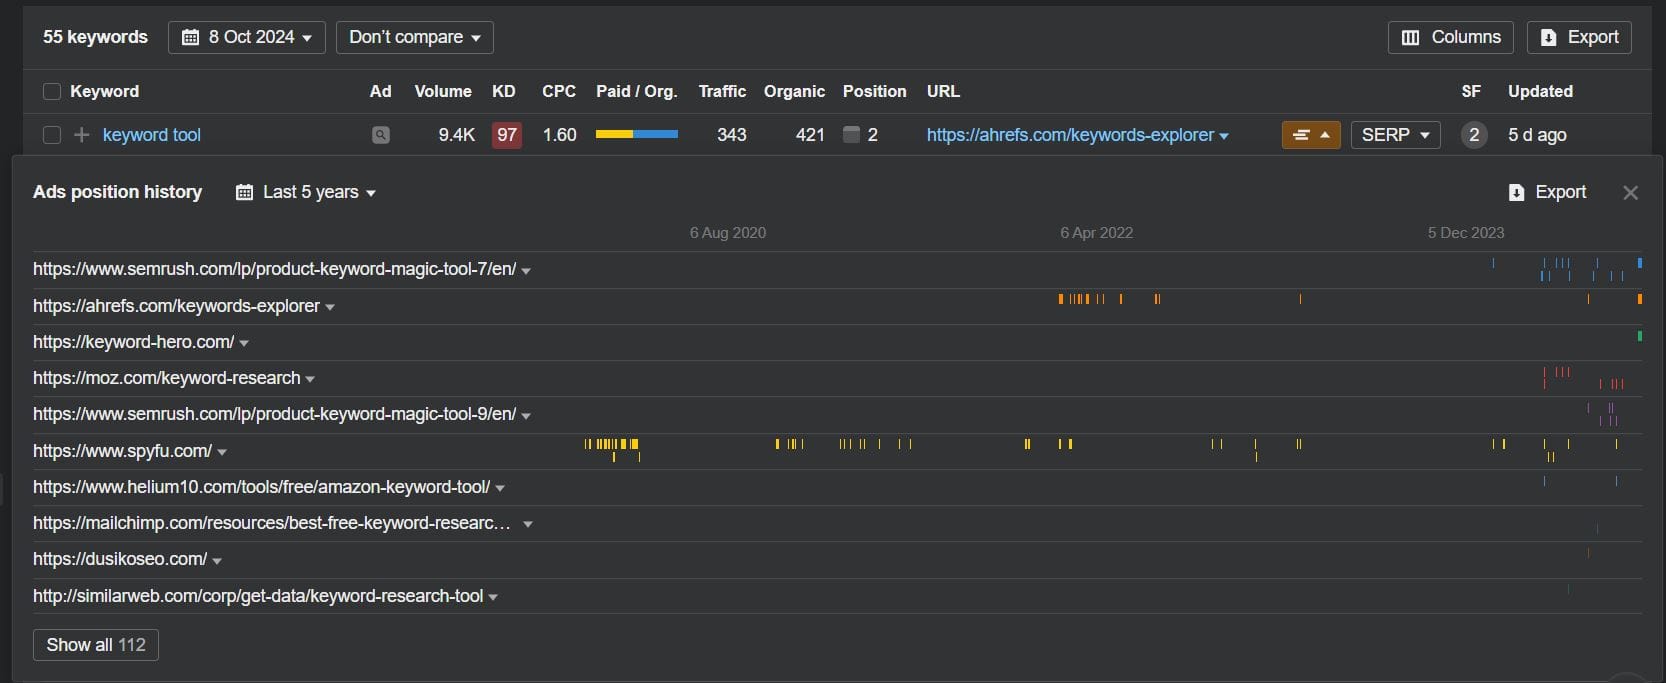Open the Columns settings button
The height and width of the screenshot is (683, 1666).
click(1451, 37)
